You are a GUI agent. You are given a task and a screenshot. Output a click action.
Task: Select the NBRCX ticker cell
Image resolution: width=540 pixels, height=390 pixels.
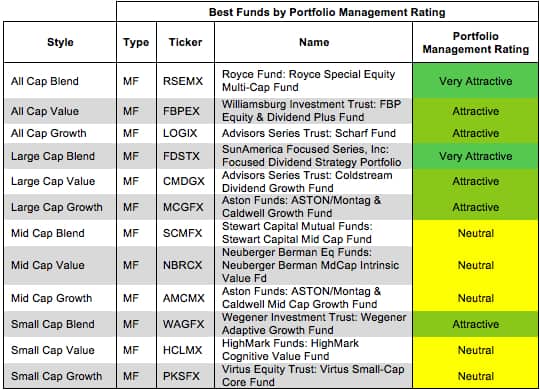coord(183,265)
